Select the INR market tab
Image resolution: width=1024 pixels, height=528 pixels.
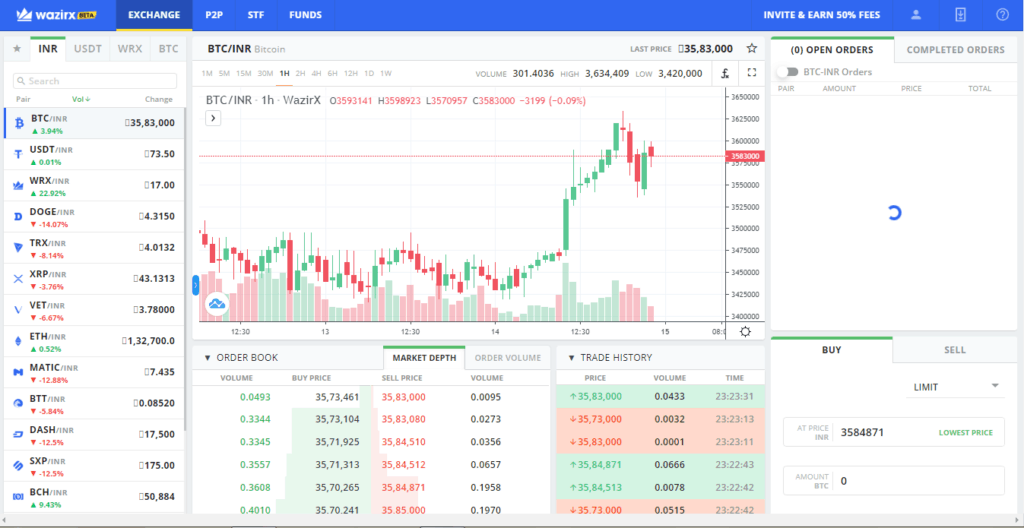(x=48, y=49)
